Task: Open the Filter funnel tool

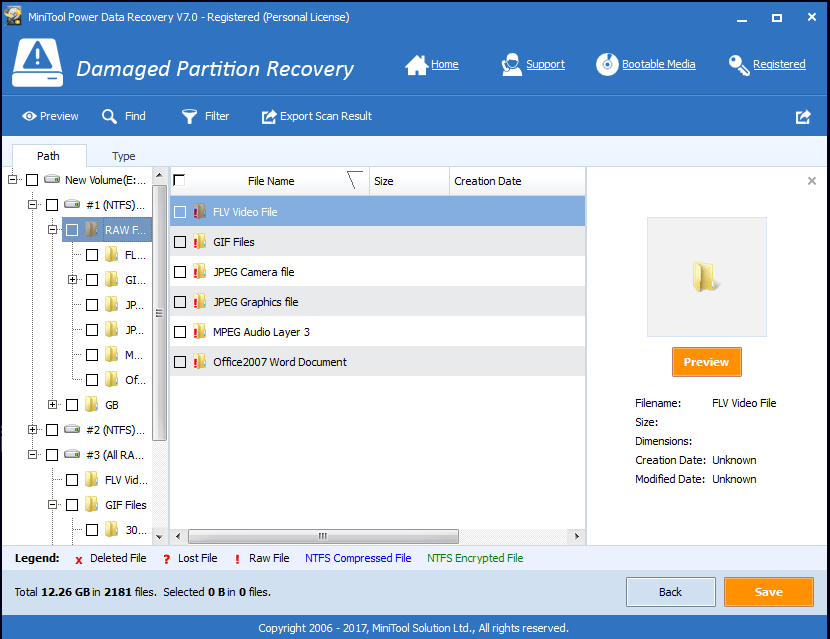Action: pyautogui.click(x=189, y=116)
